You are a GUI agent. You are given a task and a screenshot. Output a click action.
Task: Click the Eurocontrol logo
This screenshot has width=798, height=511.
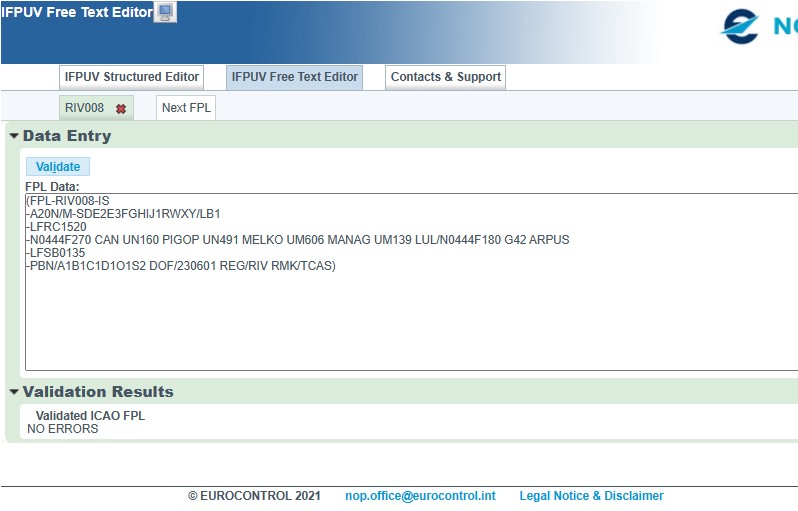click(x=739, y=26)
